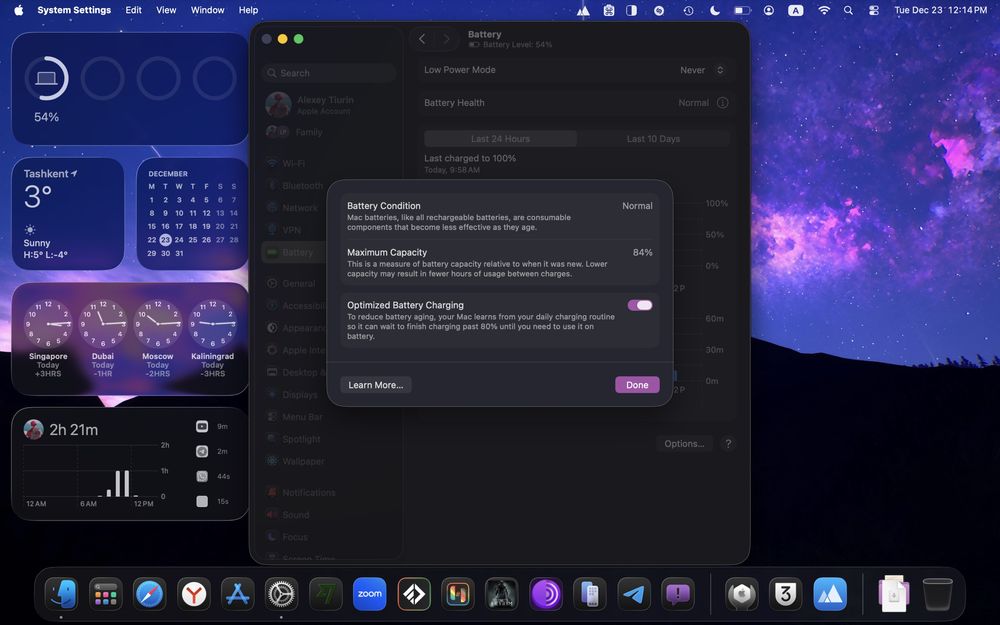
Task: Launch Zoom from the Dock
Action: 369,594
